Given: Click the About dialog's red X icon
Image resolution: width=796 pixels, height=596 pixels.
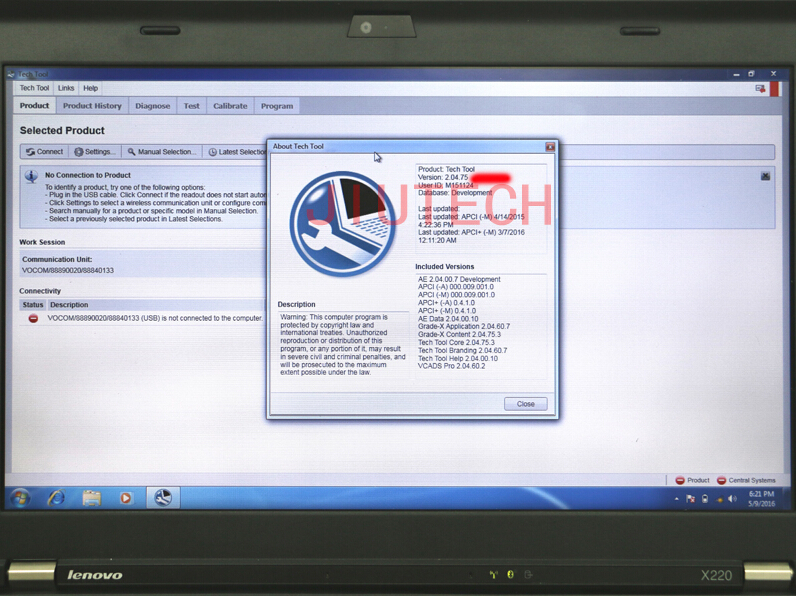Looking at the screenshot, I should point(550,147).
